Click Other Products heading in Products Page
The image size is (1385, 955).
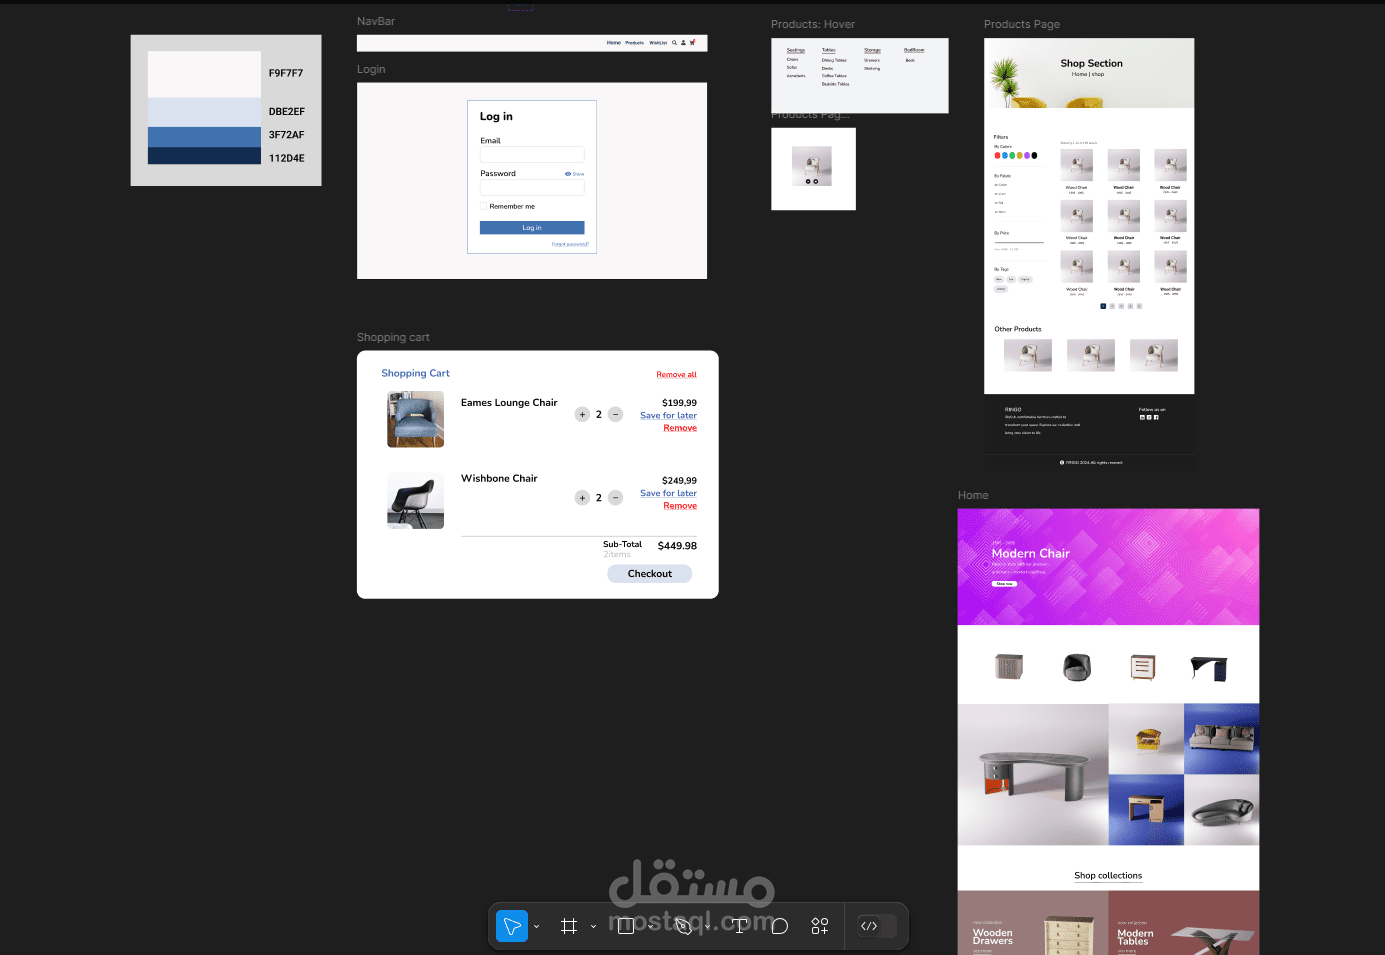(1018, 329)
